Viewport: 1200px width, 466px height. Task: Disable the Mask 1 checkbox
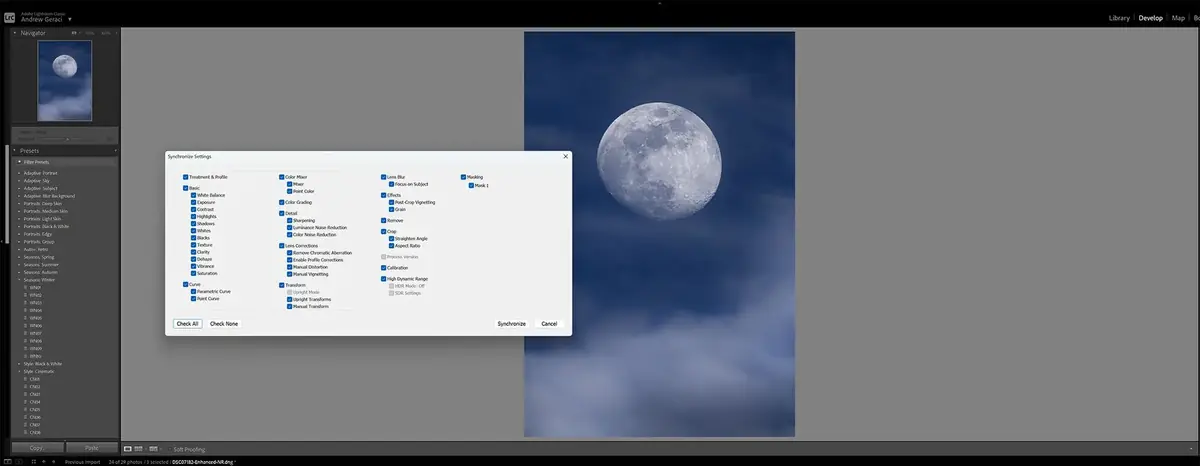pyautogui.click(x=471, y=185)
